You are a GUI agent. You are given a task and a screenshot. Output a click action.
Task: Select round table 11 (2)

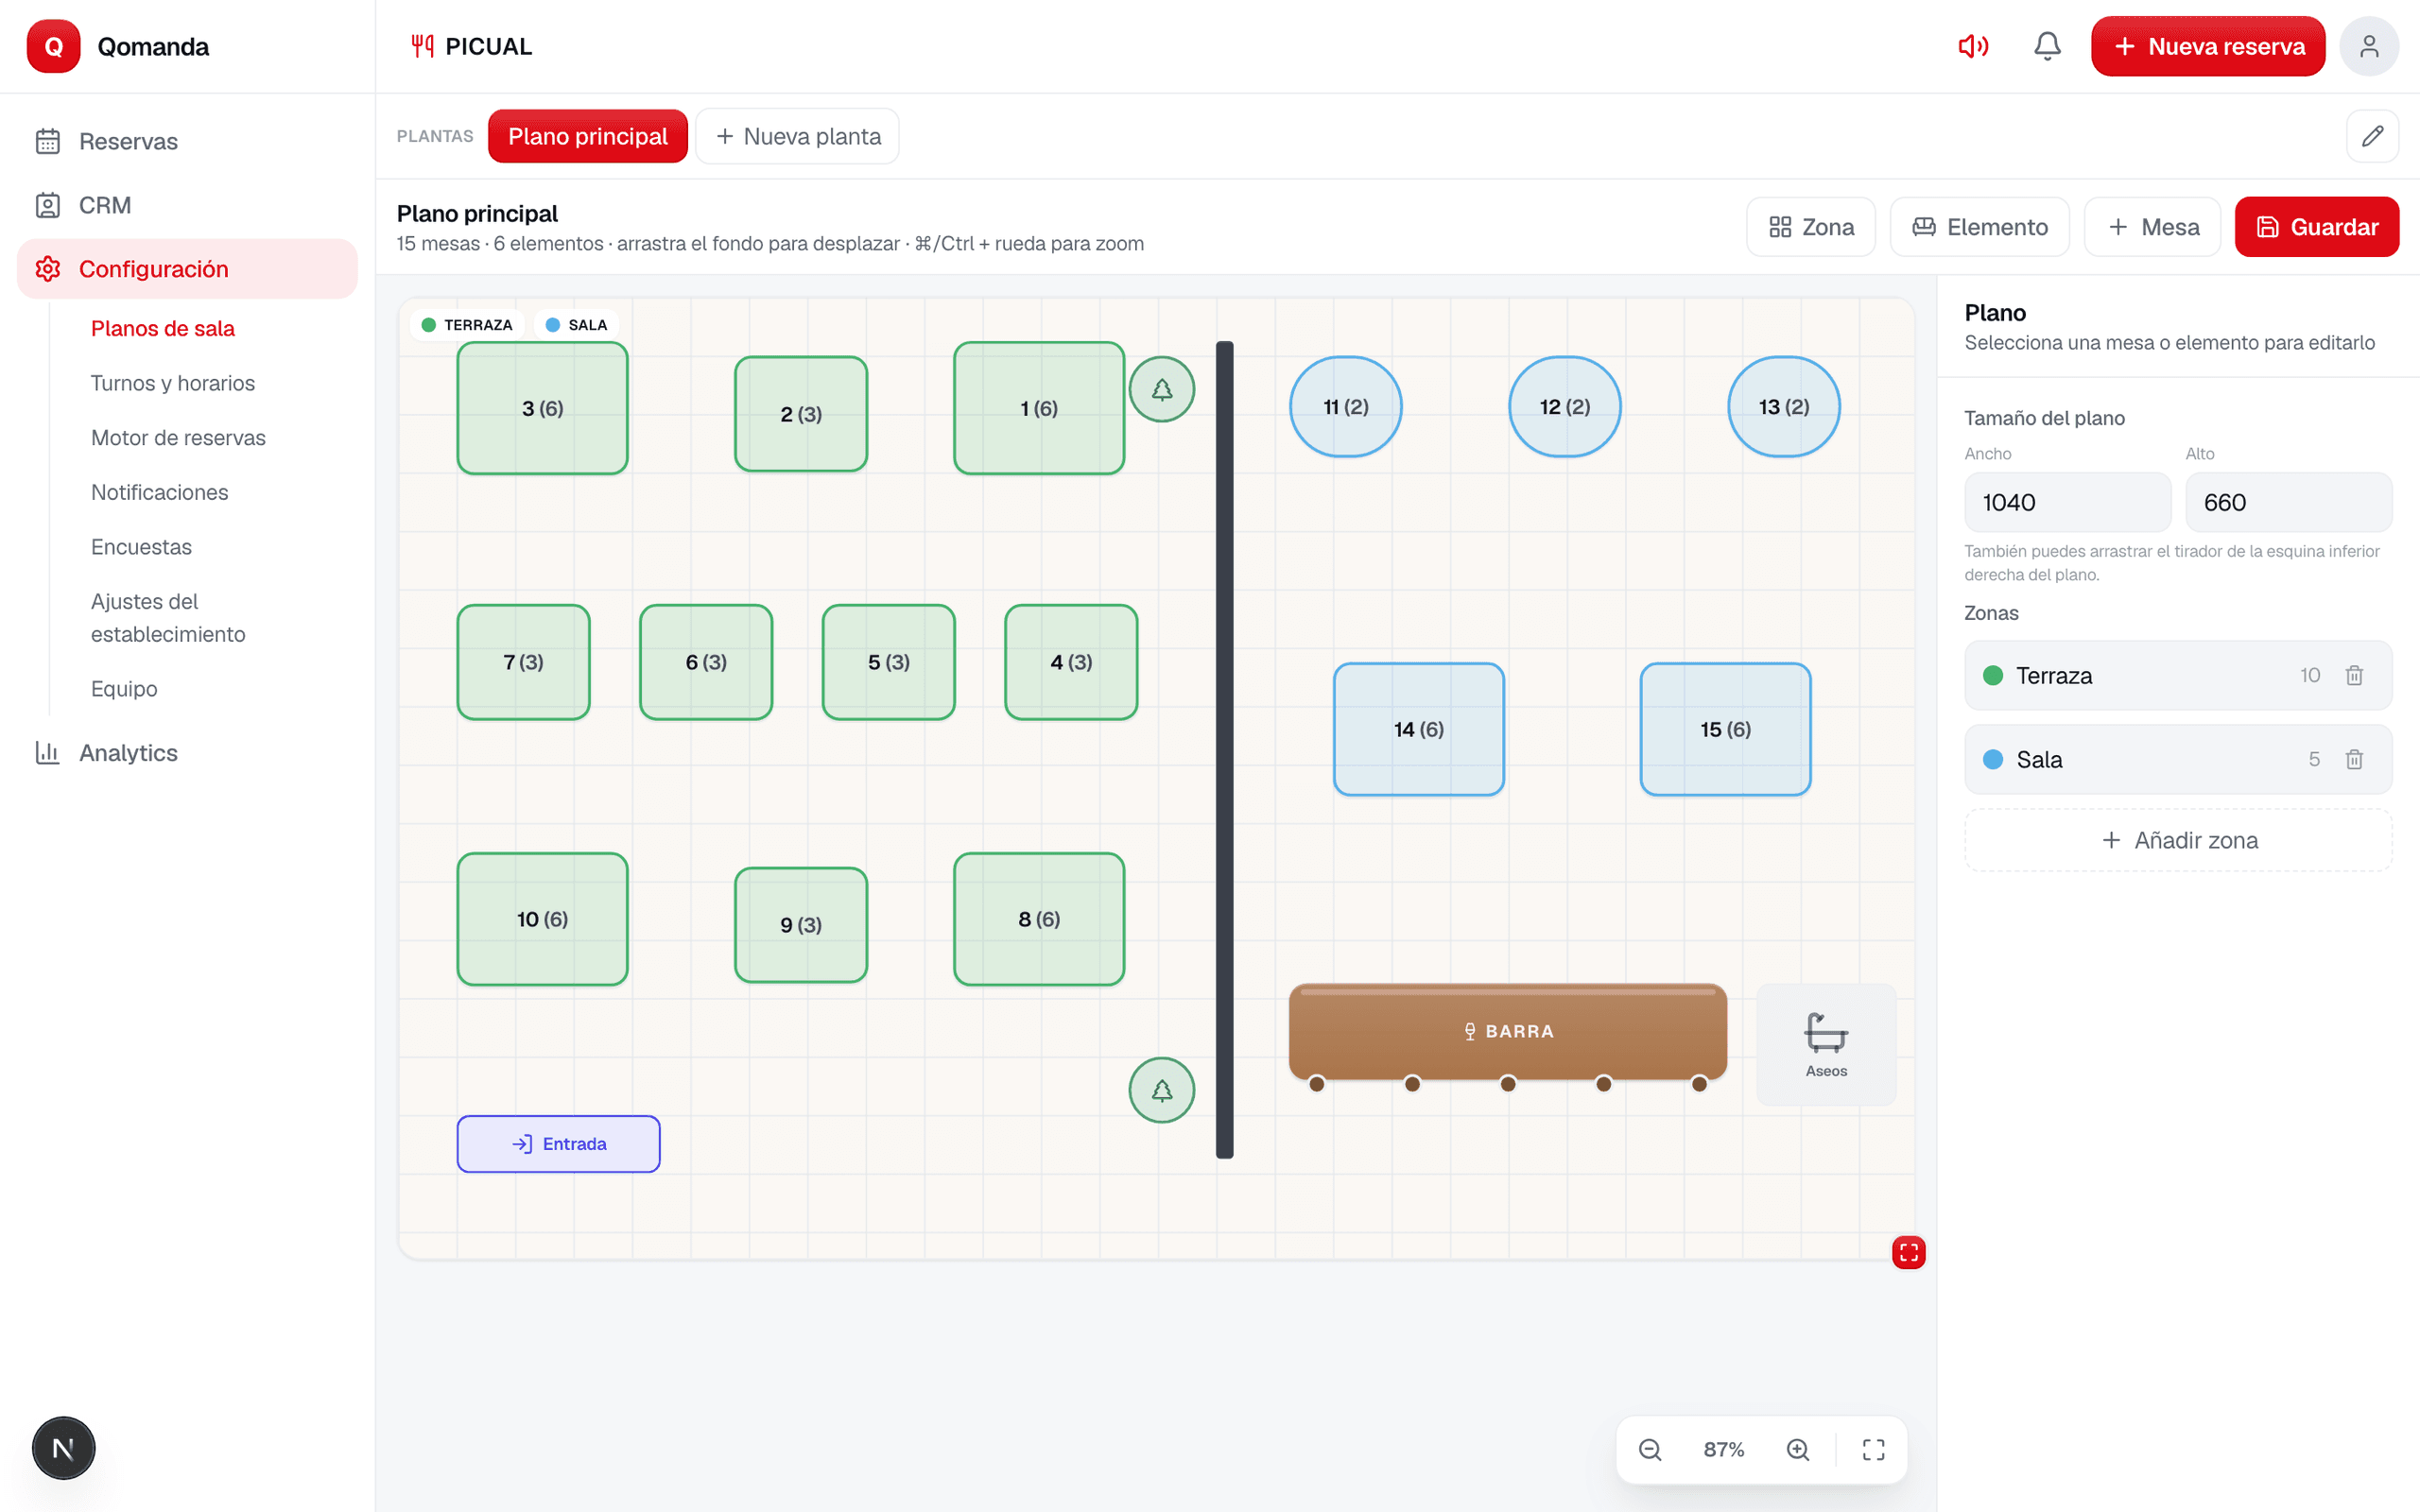1345,407
